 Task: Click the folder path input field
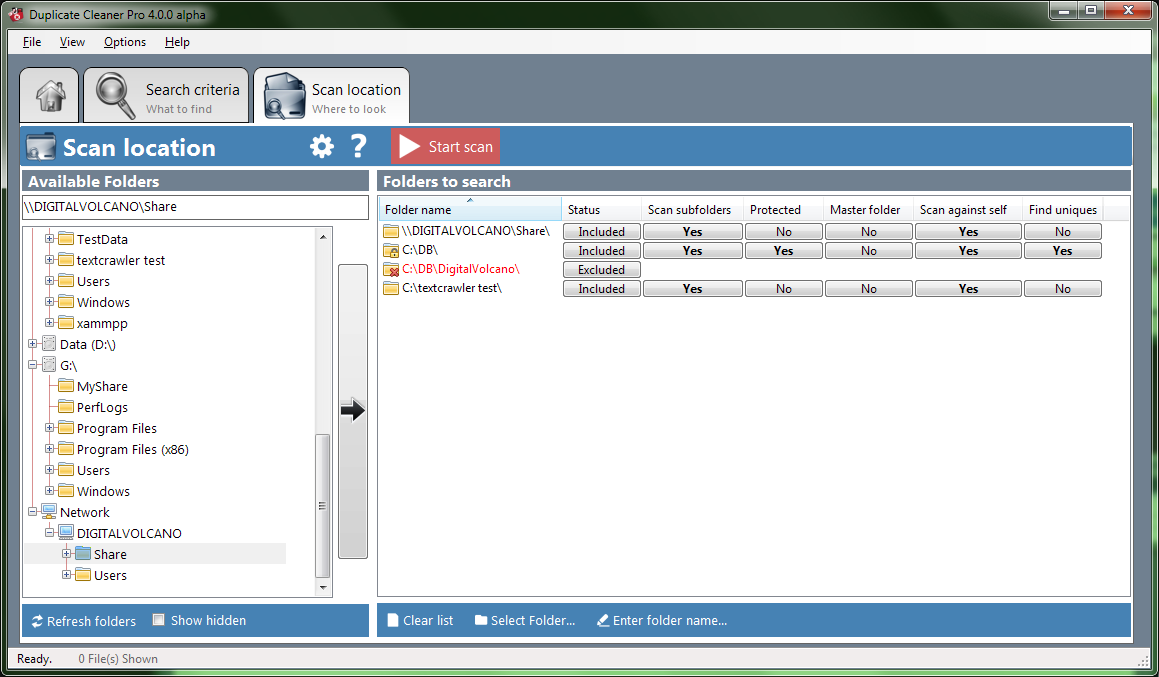195,207
